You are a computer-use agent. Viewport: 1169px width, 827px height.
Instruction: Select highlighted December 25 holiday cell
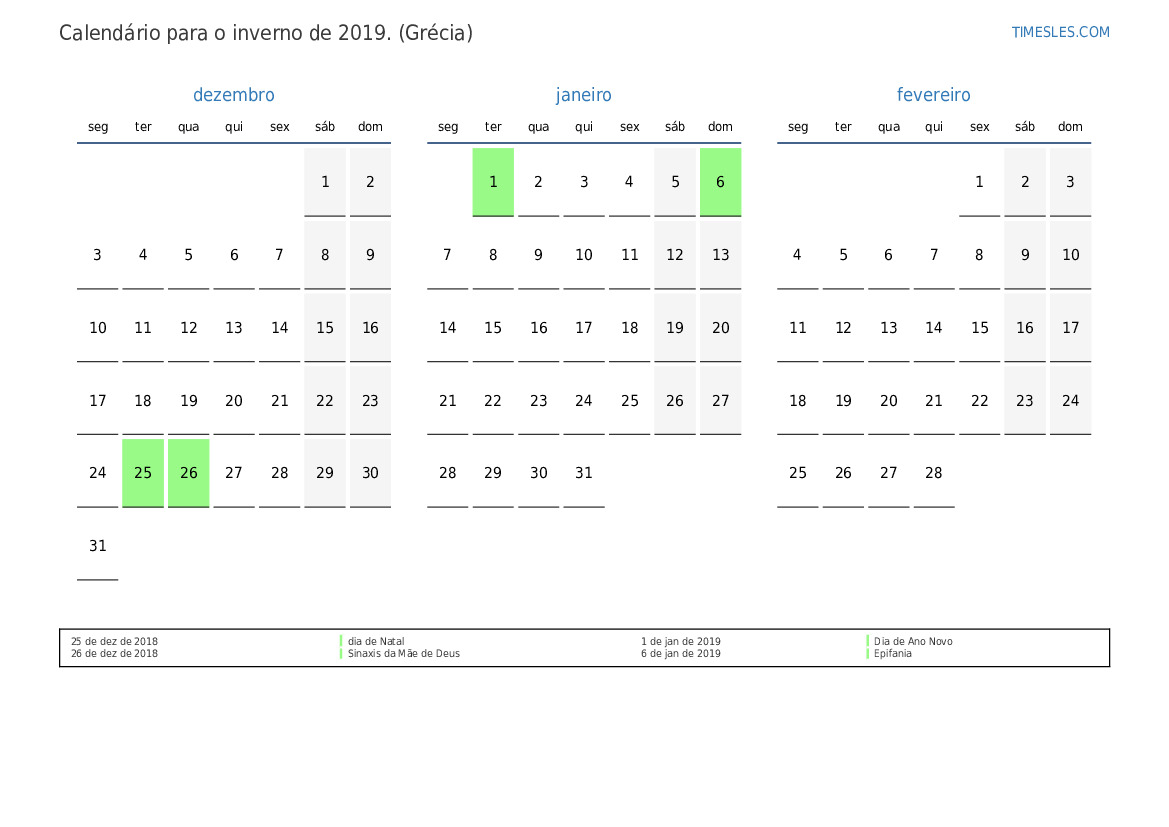point(143,473)
